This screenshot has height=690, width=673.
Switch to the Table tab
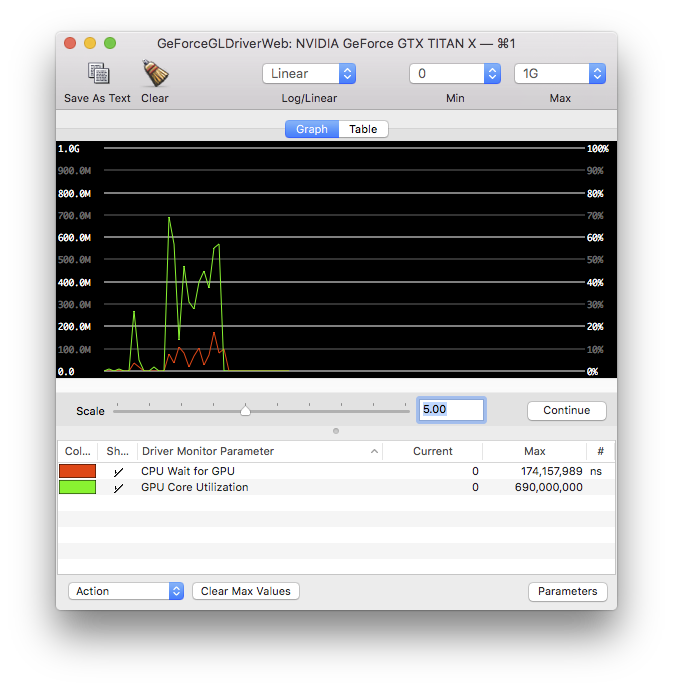click(x=363, y=129)
